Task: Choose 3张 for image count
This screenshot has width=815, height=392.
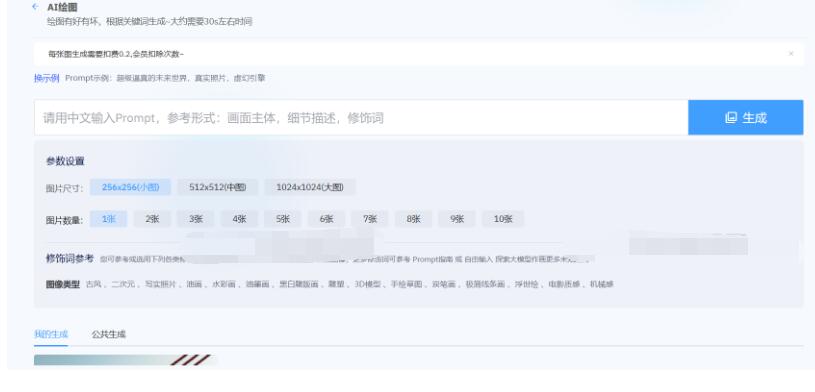Action: click(196, 219)
